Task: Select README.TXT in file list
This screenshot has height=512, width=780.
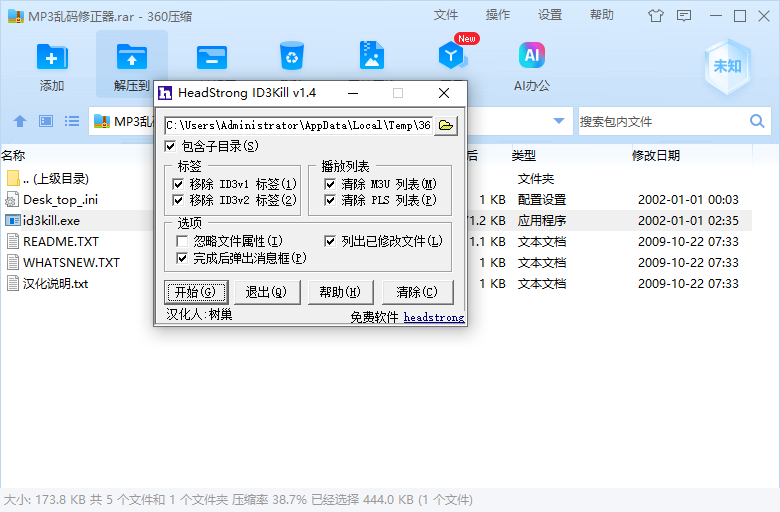Action: tap(61, 241)
